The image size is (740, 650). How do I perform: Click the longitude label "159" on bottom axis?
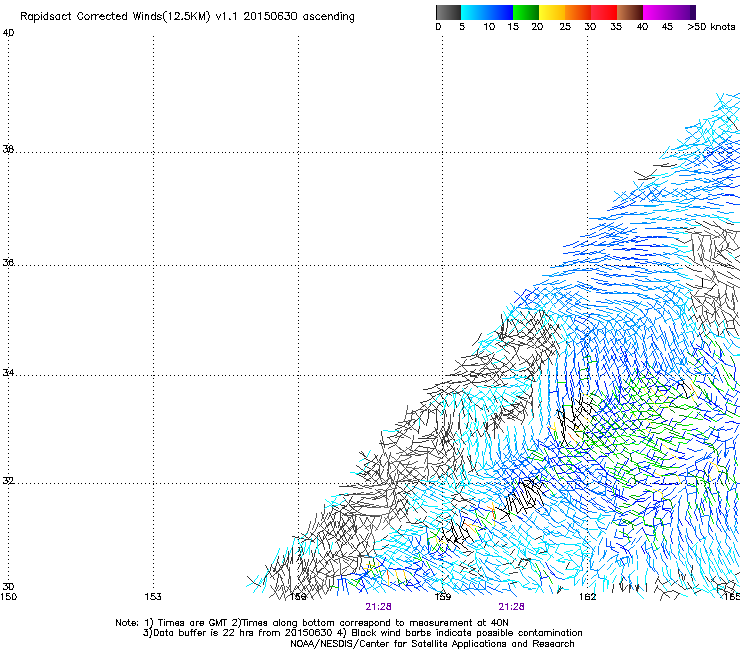443,597
